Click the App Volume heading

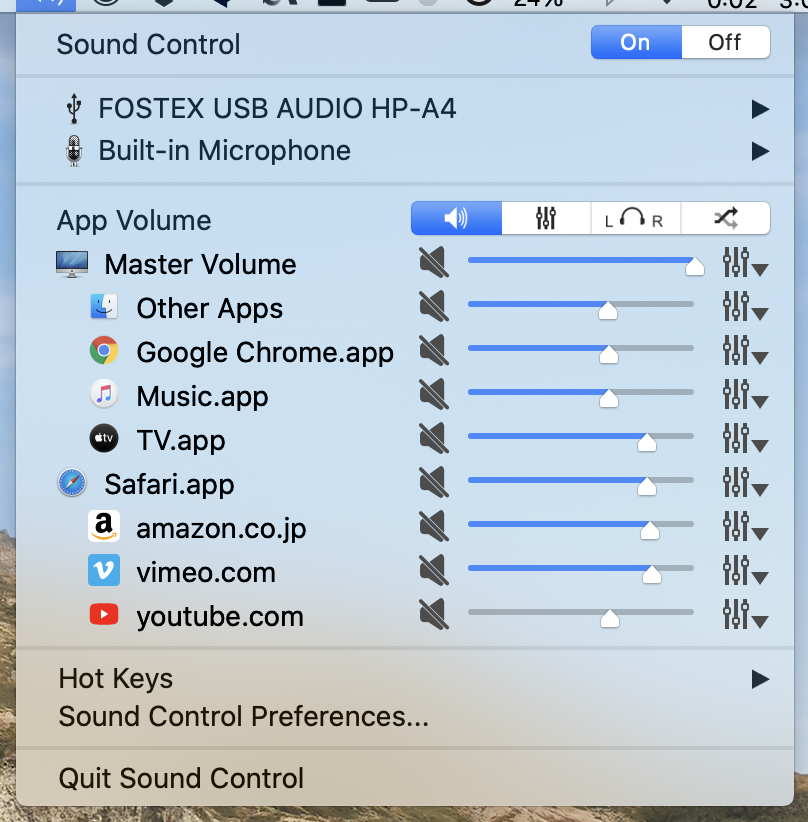[134, 221]
